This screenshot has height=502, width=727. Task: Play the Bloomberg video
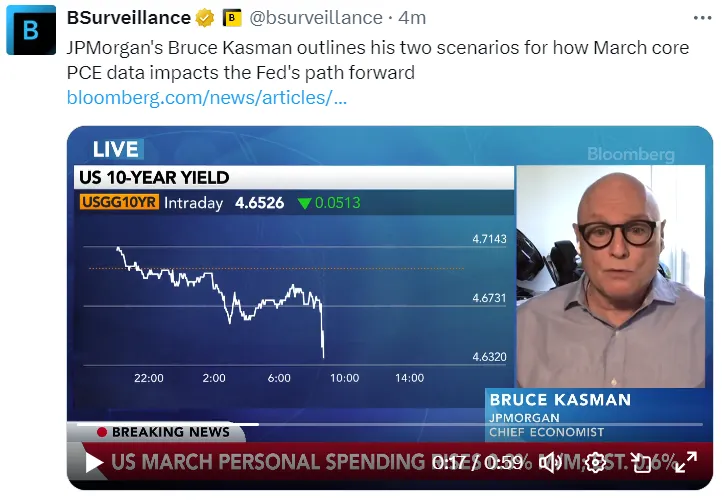tap(93, 463)
